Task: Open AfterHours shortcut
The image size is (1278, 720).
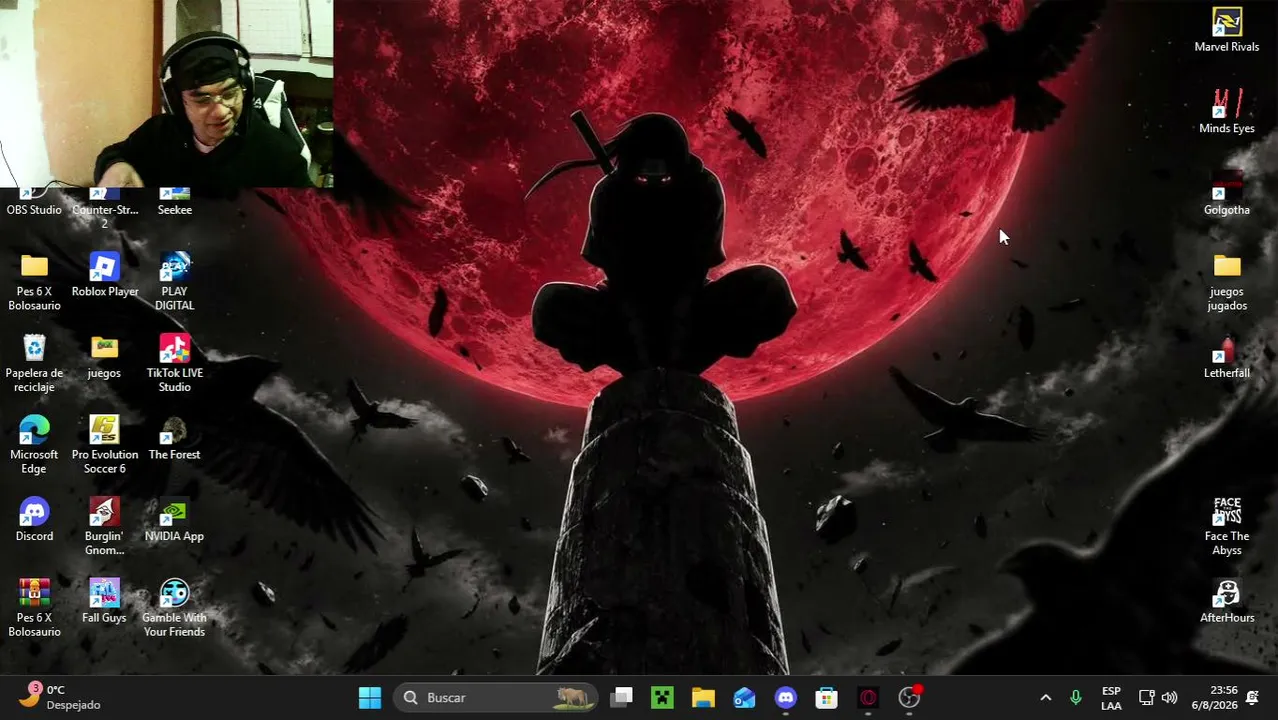Action: 1227,602
